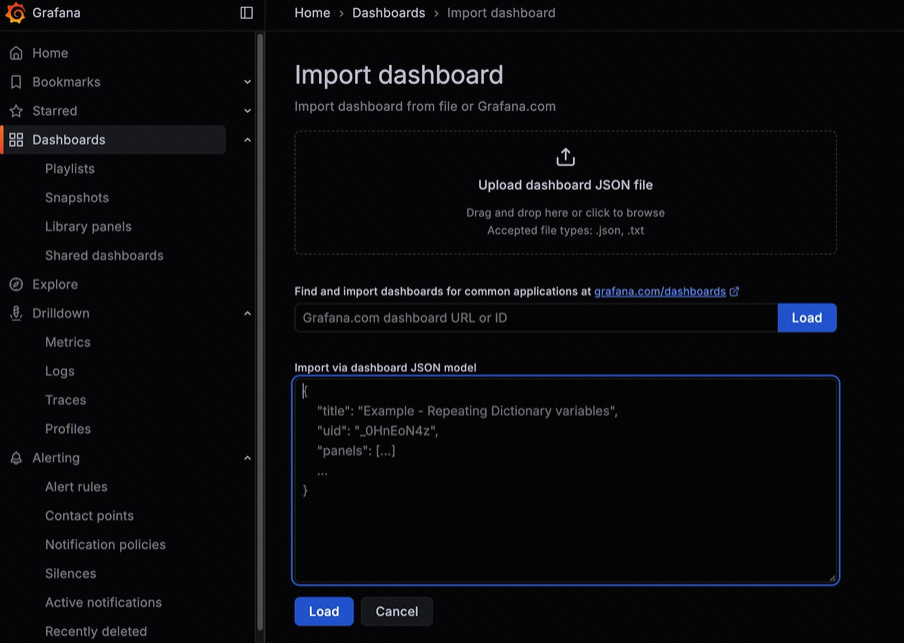Image resolution: width=904 pixels, height=643 pixels.
Task: Open Drilldown Profiles
Action: coord(67,428)
